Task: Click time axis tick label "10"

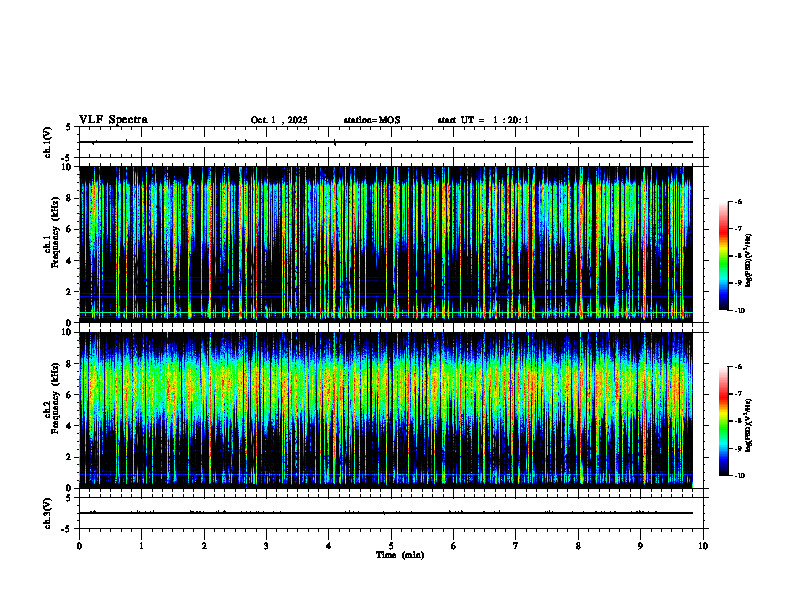Action: (703, 546)
